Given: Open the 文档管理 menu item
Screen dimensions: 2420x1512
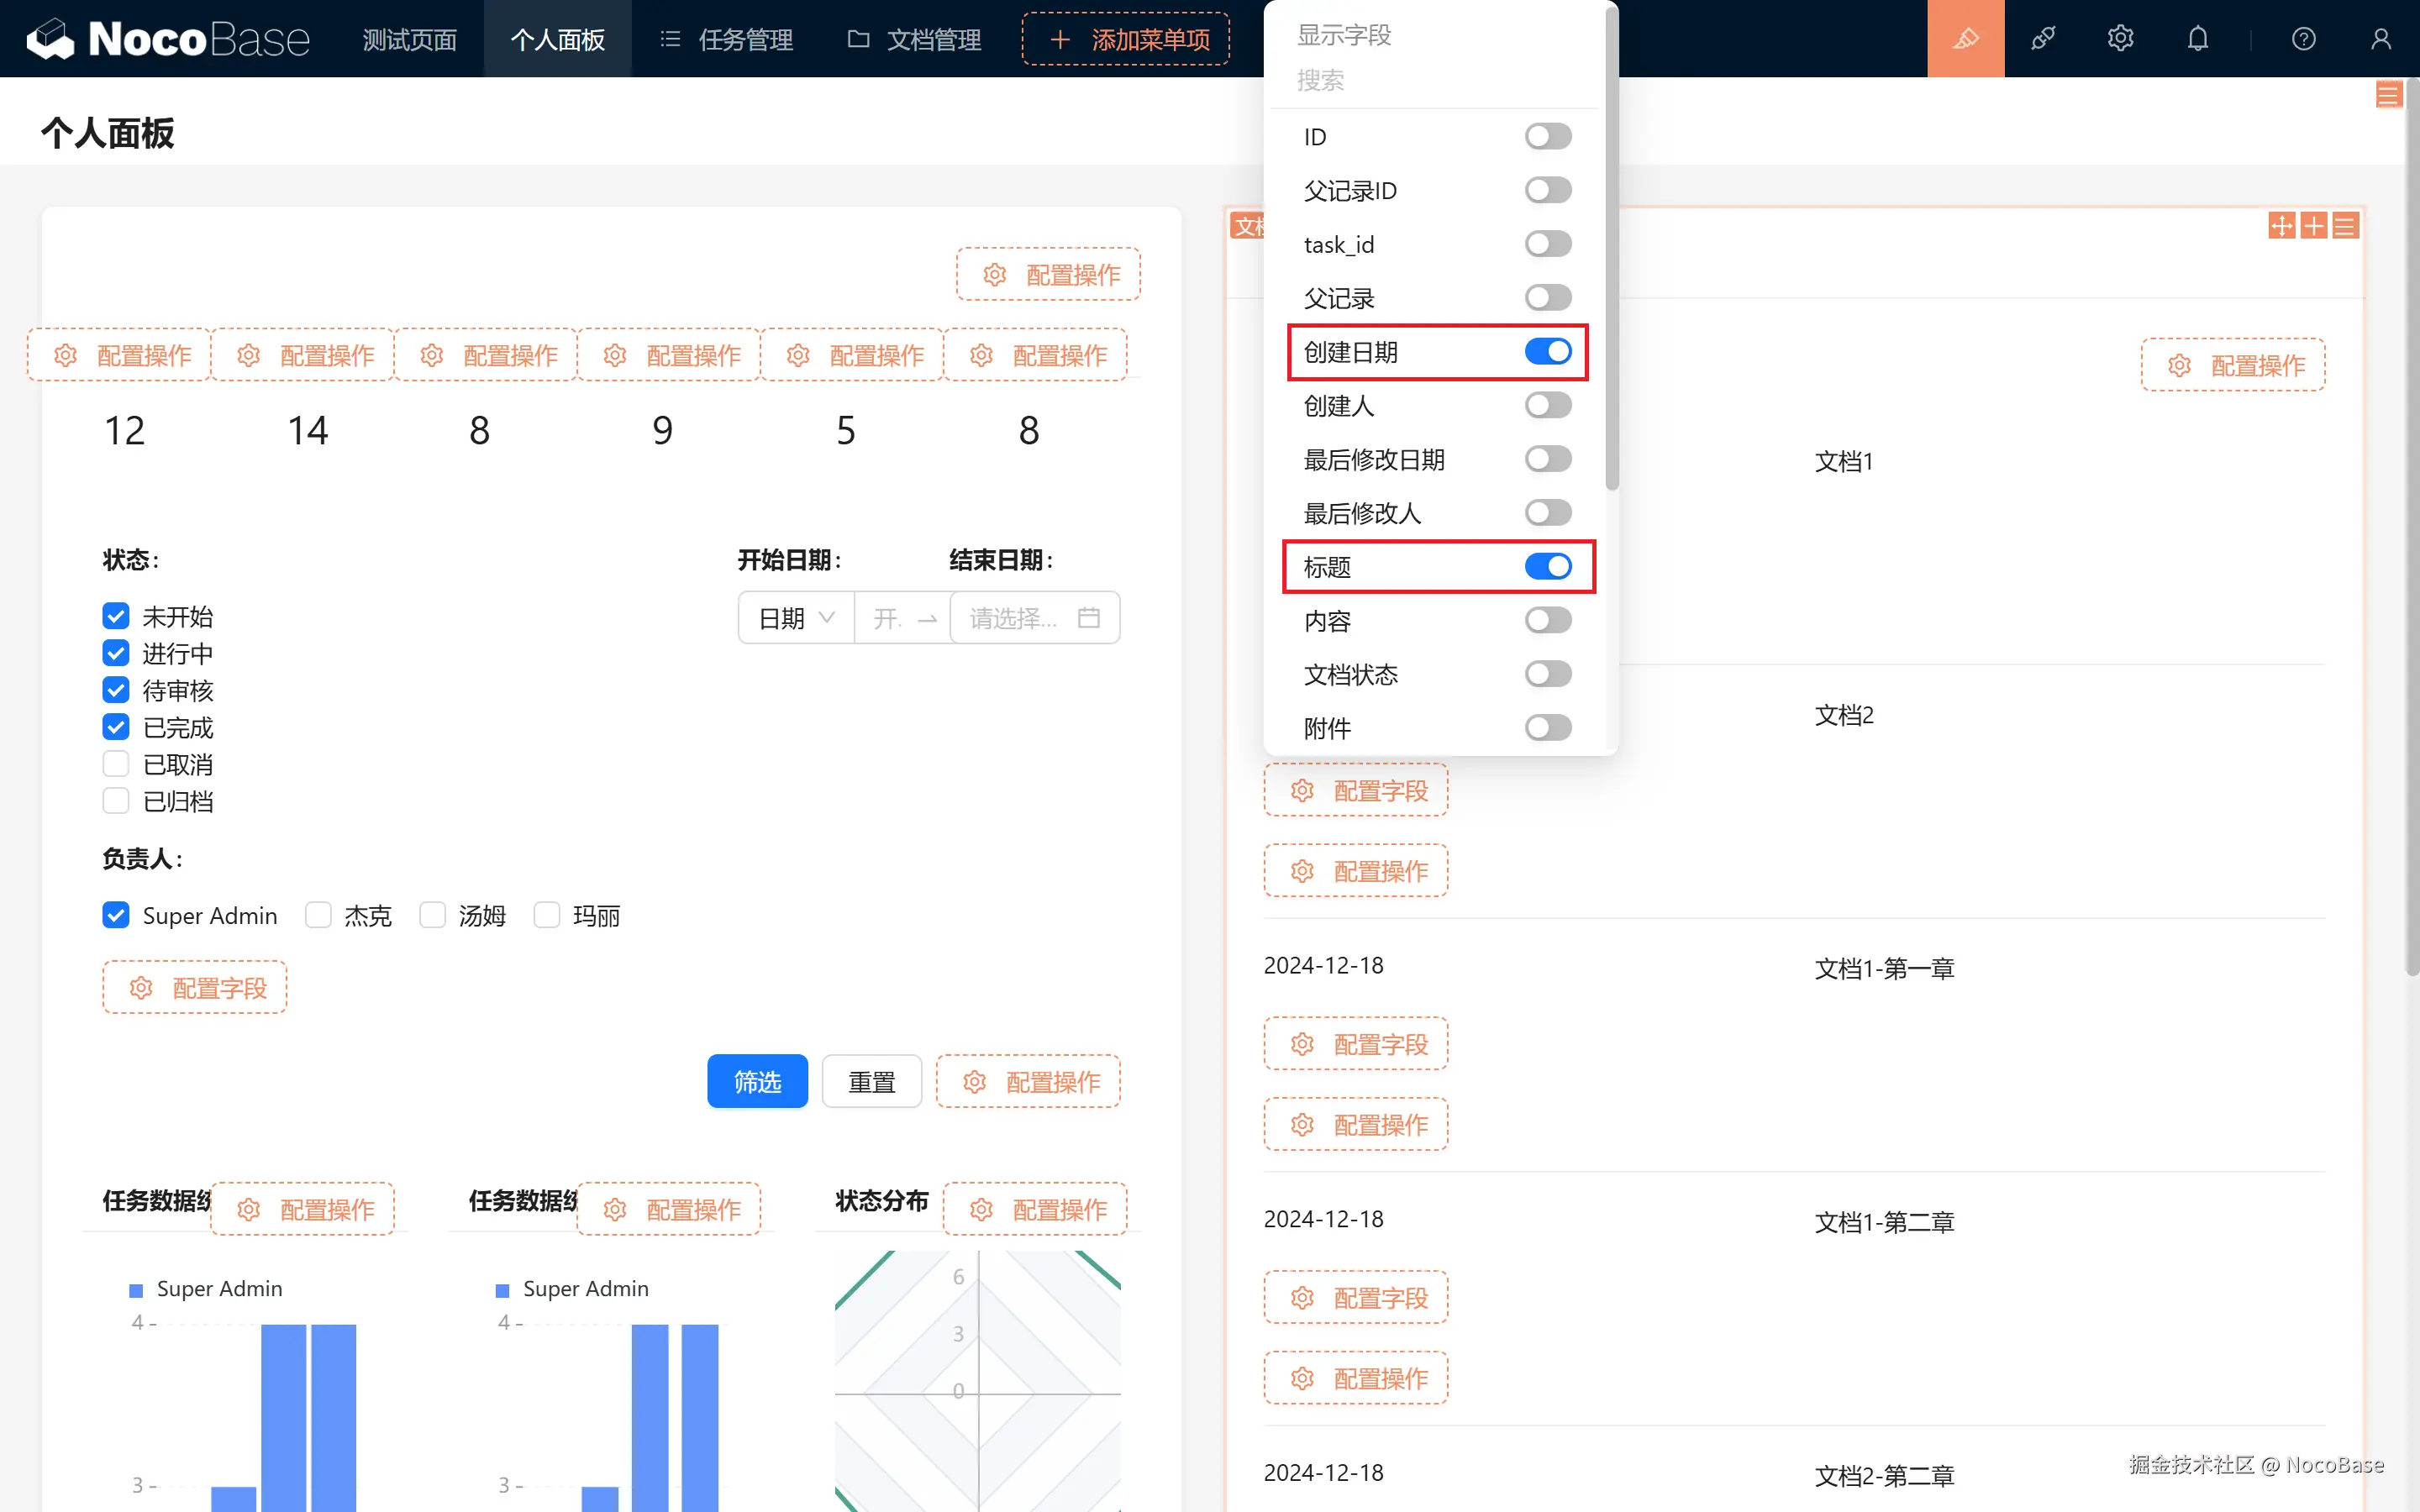Looking at the screenshot, I should click(x=915, y=39).
